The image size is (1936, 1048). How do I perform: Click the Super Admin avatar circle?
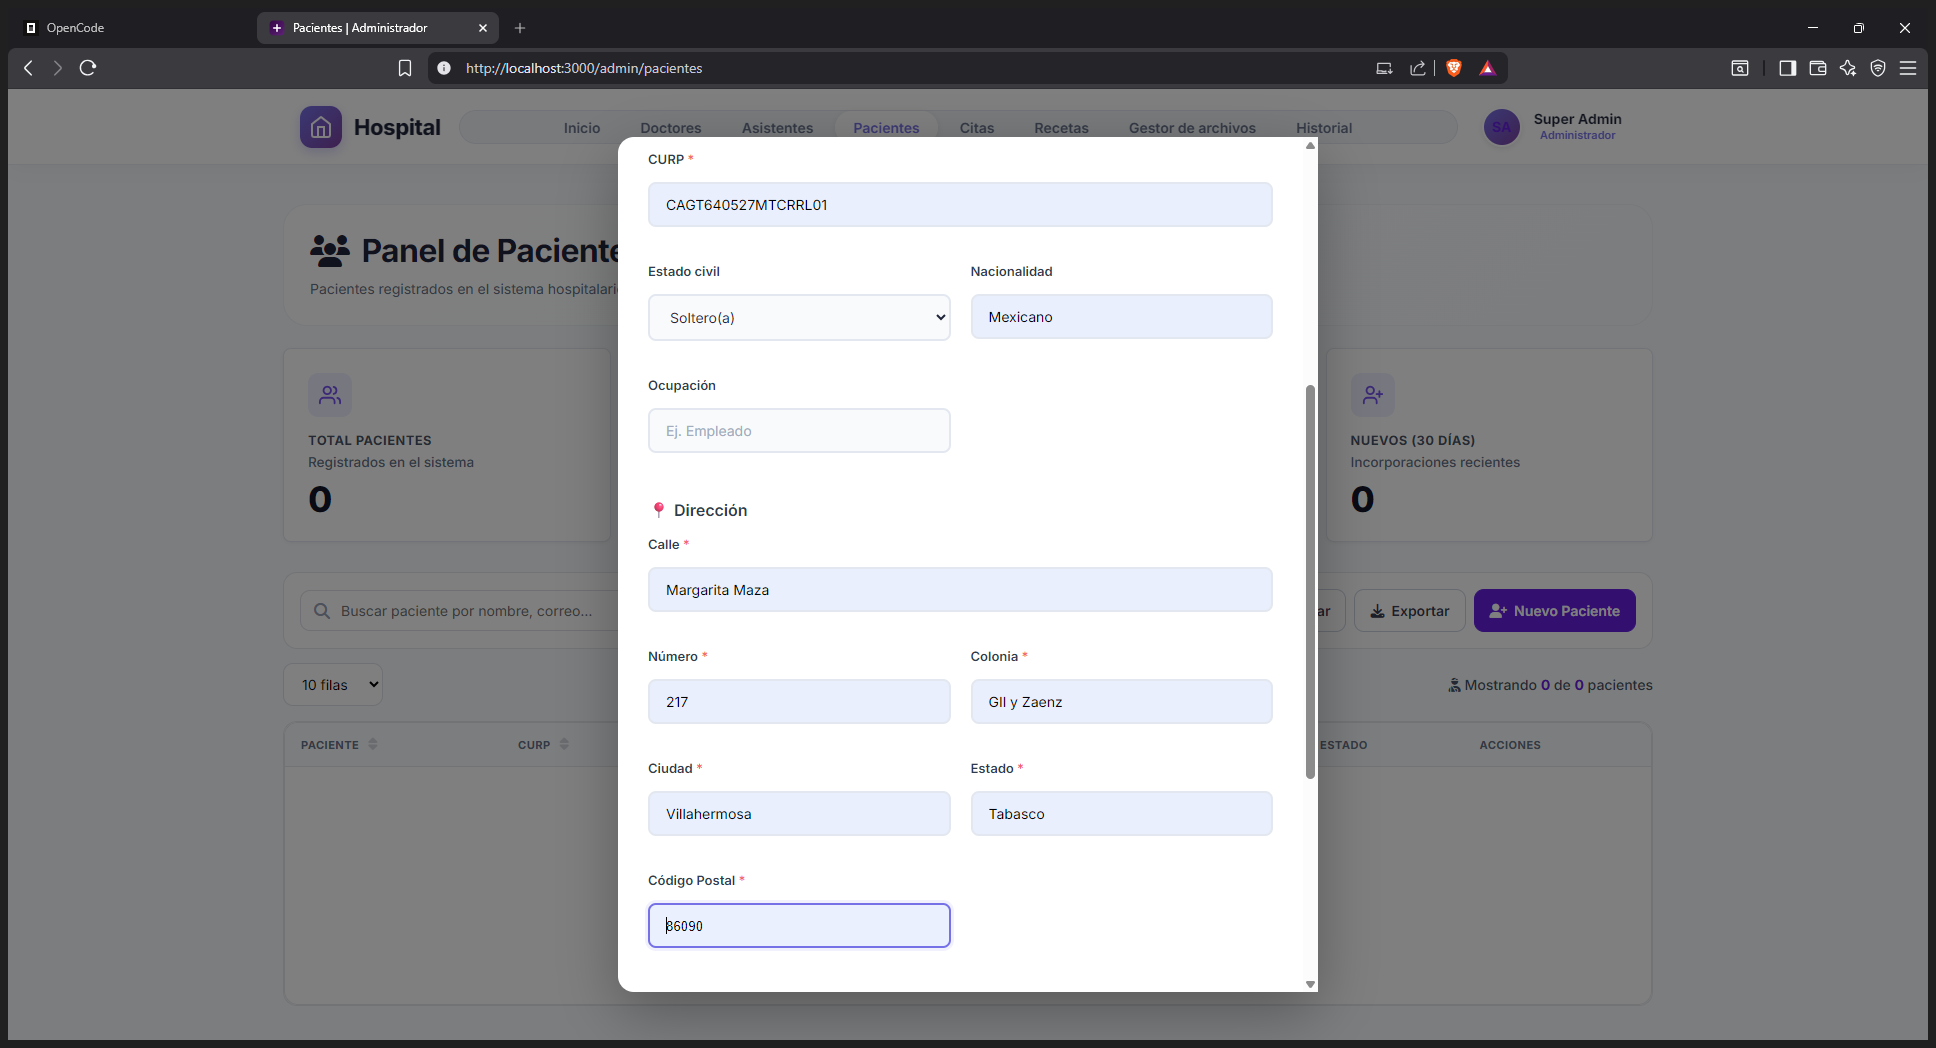(1502, 127)
